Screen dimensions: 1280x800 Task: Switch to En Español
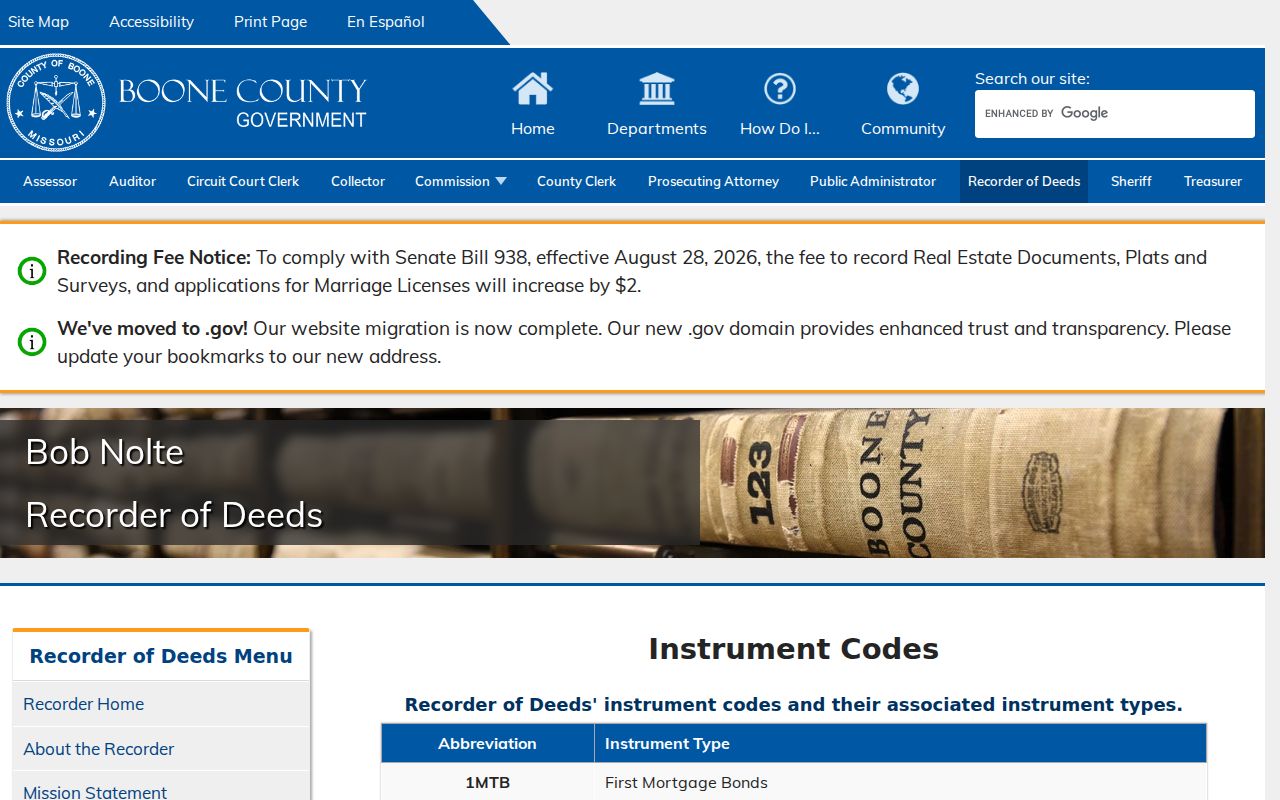tap(386, 22)
